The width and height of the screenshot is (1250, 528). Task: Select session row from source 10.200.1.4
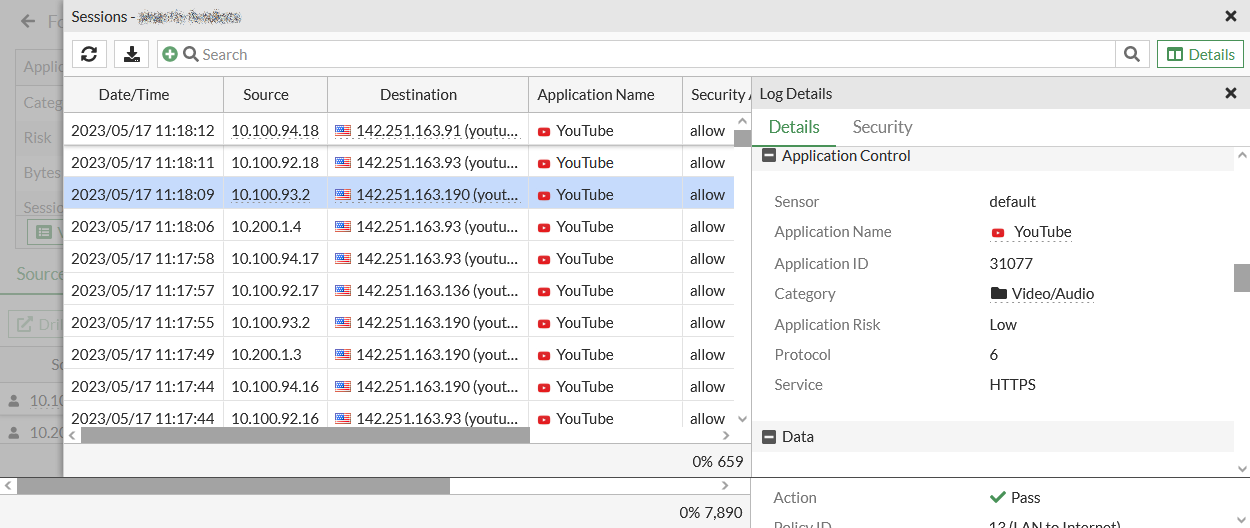pyautogui.click(x=266, y=227)
